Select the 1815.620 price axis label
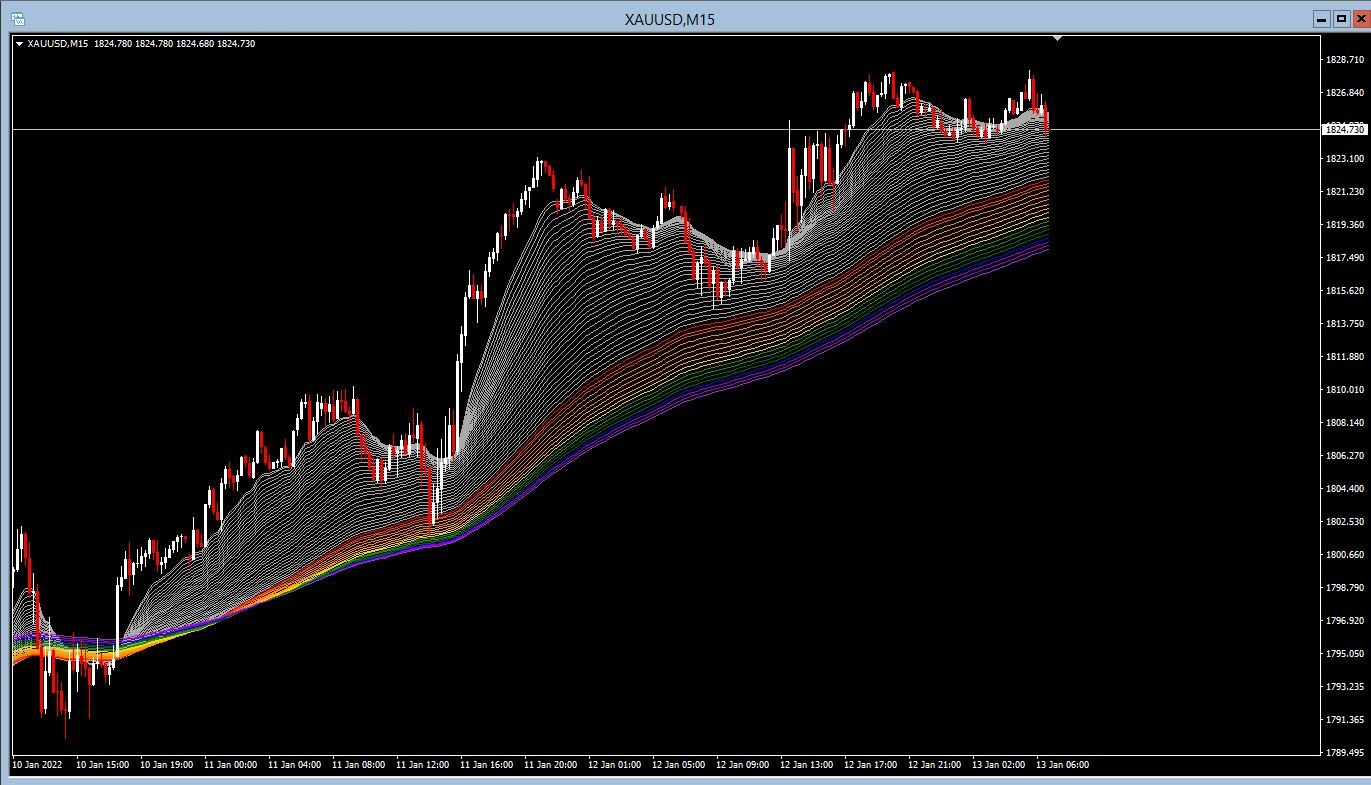The image size is (1371, 785). pos(1345,291)
